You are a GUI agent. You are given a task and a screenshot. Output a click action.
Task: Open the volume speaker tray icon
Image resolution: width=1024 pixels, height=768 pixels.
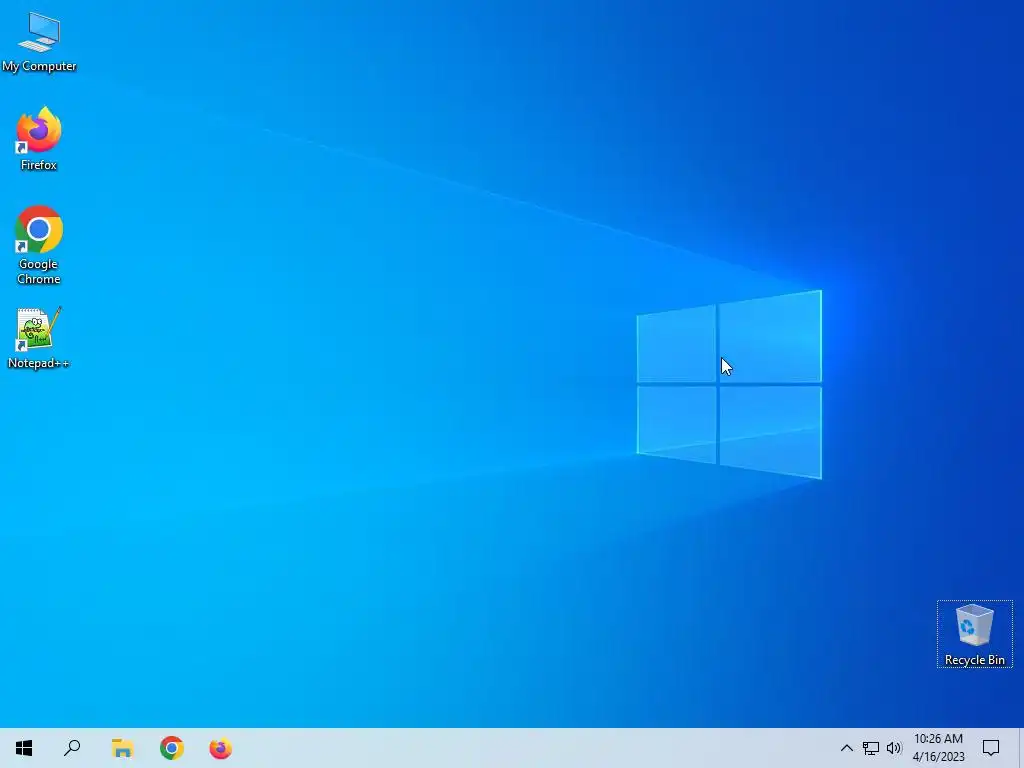pos(894,748)
